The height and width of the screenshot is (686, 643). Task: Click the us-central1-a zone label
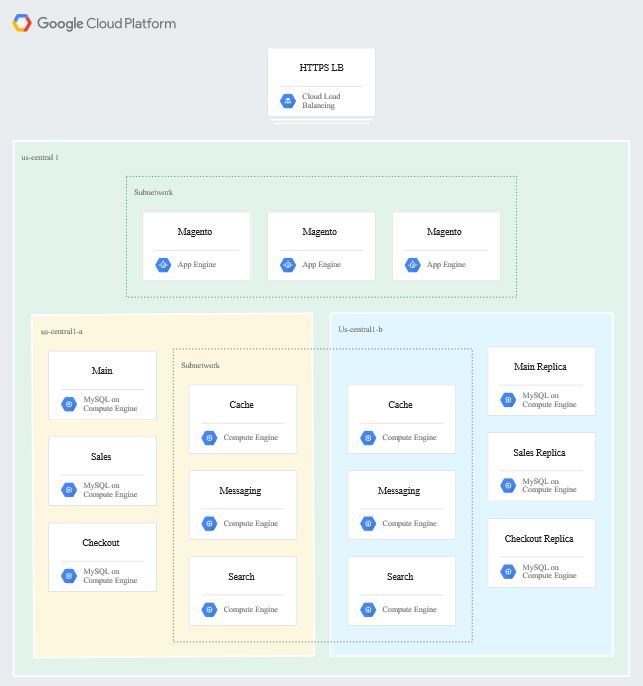pyautogui.click(x=61, y=332)
